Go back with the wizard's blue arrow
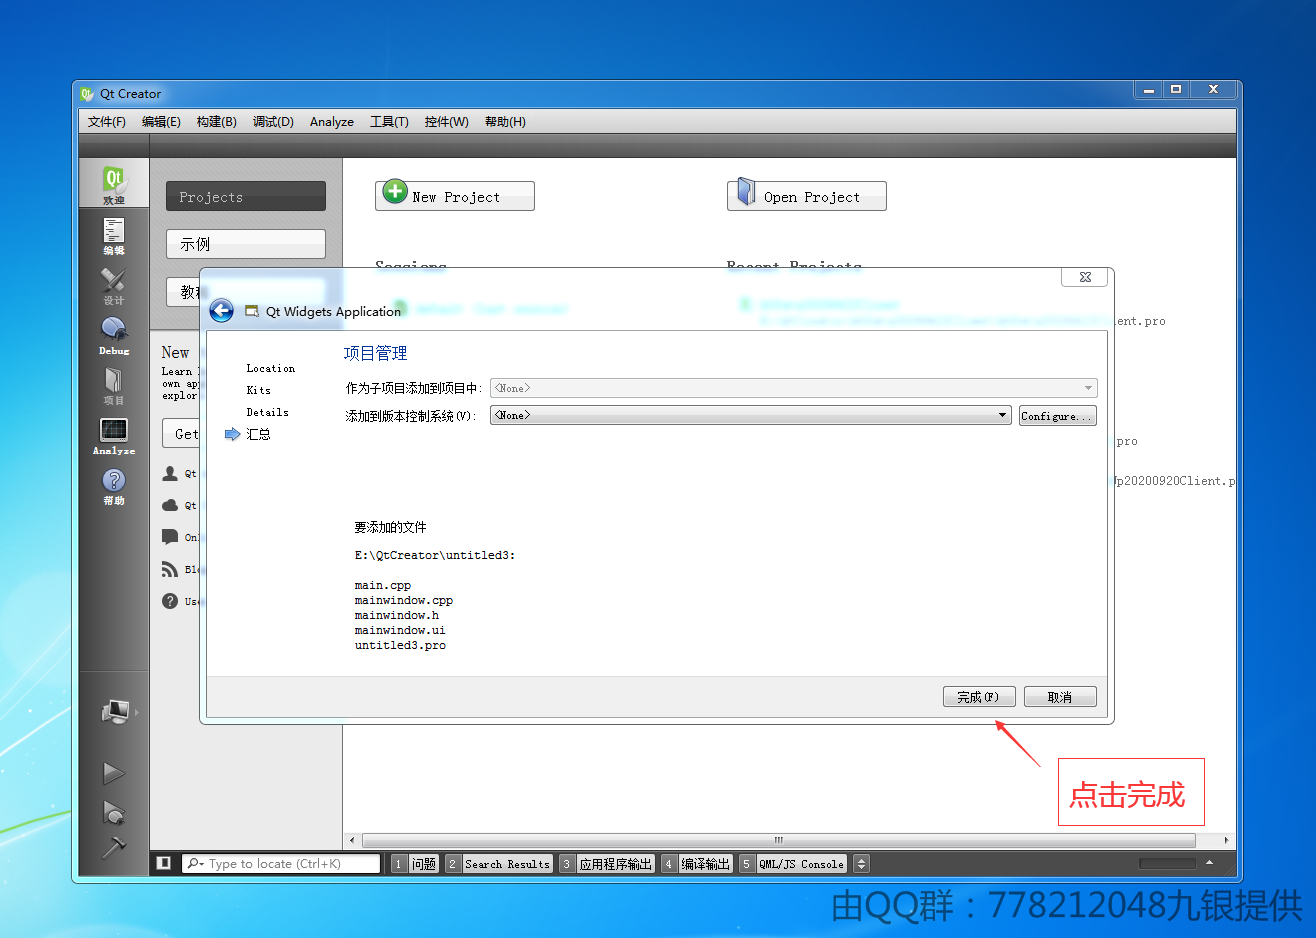The image size is (1316, 938). (222, 311)
